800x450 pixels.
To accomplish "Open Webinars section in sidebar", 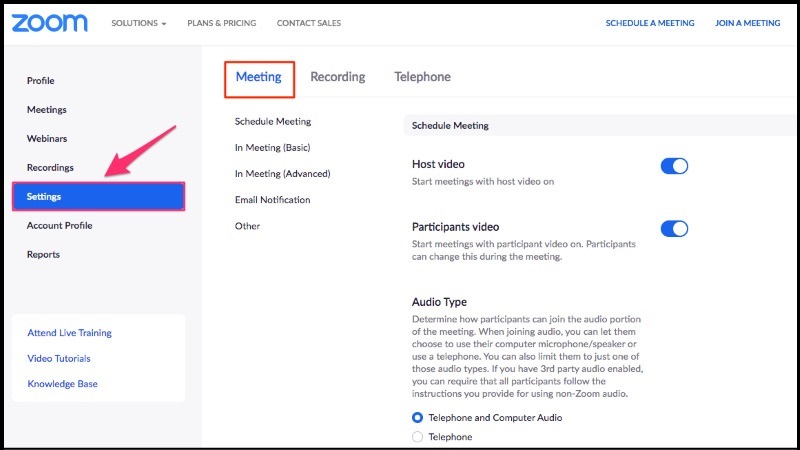I will click(x=47, y=139).
